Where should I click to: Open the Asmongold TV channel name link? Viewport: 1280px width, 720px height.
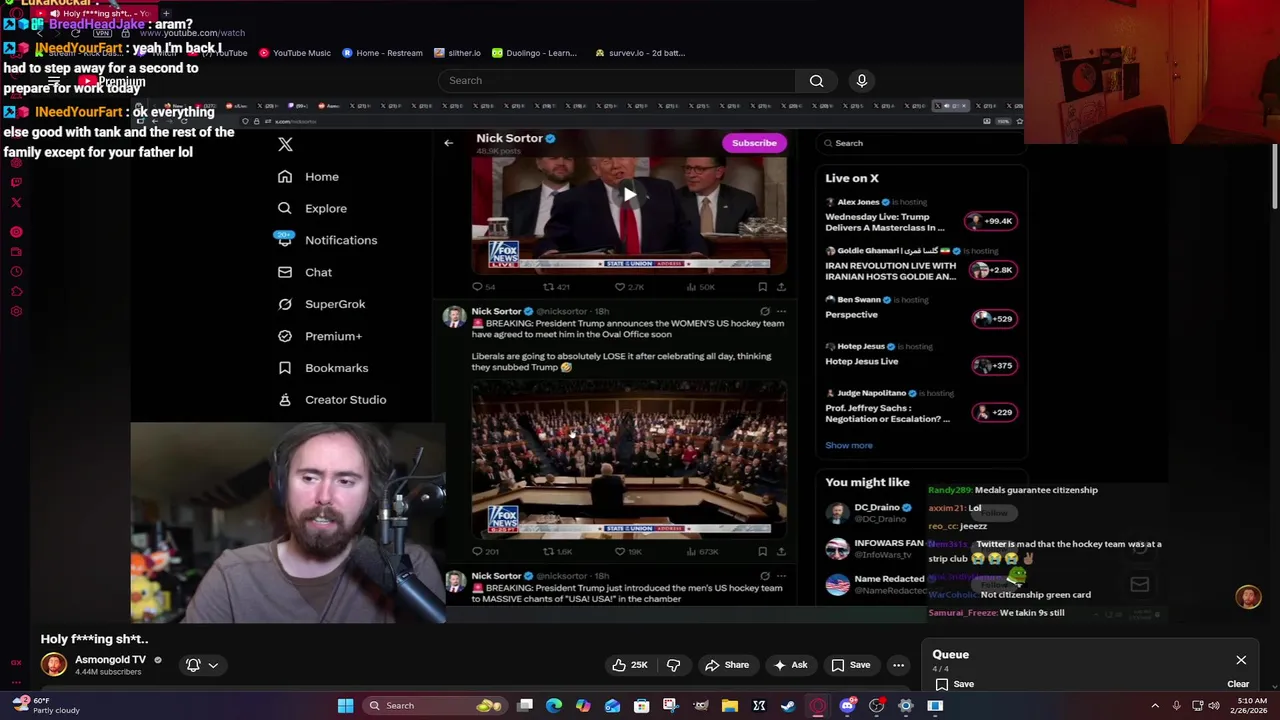(x=110, y=660)
